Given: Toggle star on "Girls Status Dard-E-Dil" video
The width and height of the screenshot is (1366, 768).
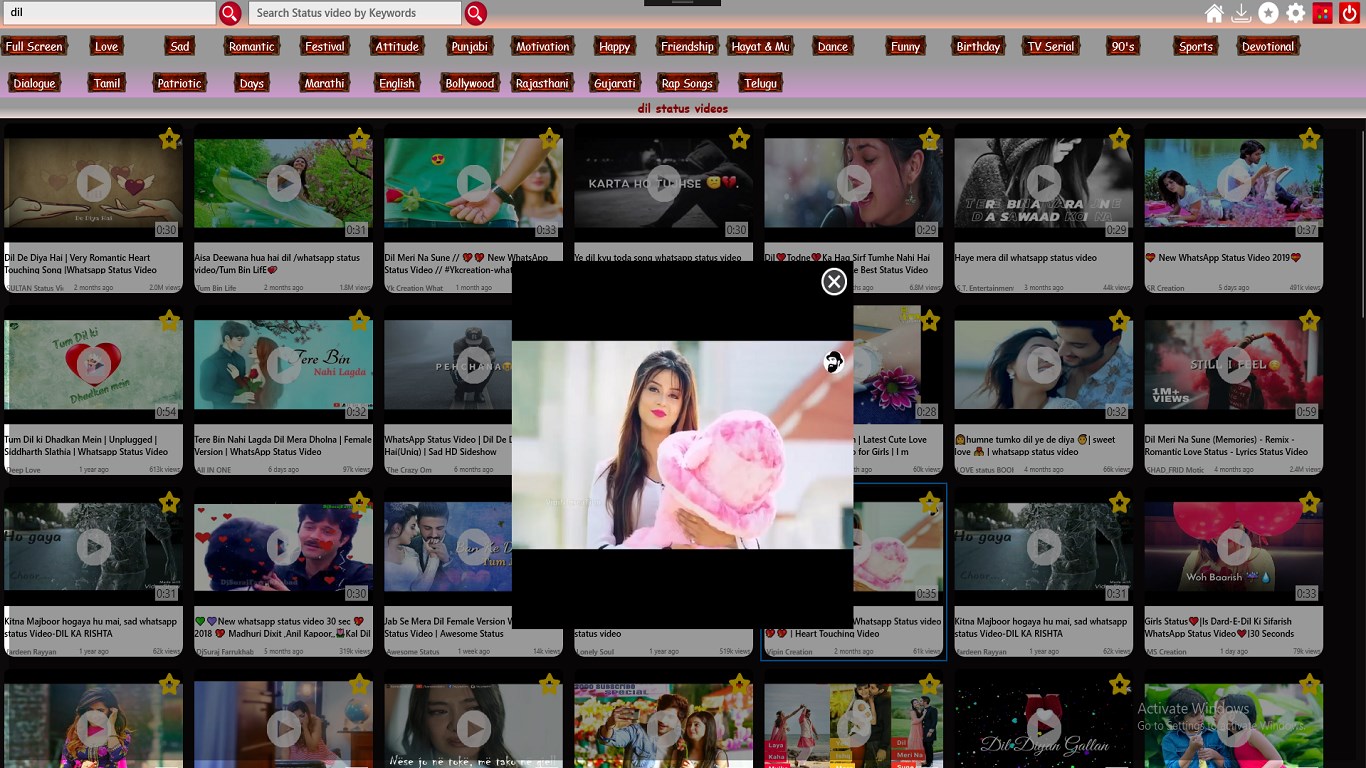Looking at the screenshot, I should 1309,503.
